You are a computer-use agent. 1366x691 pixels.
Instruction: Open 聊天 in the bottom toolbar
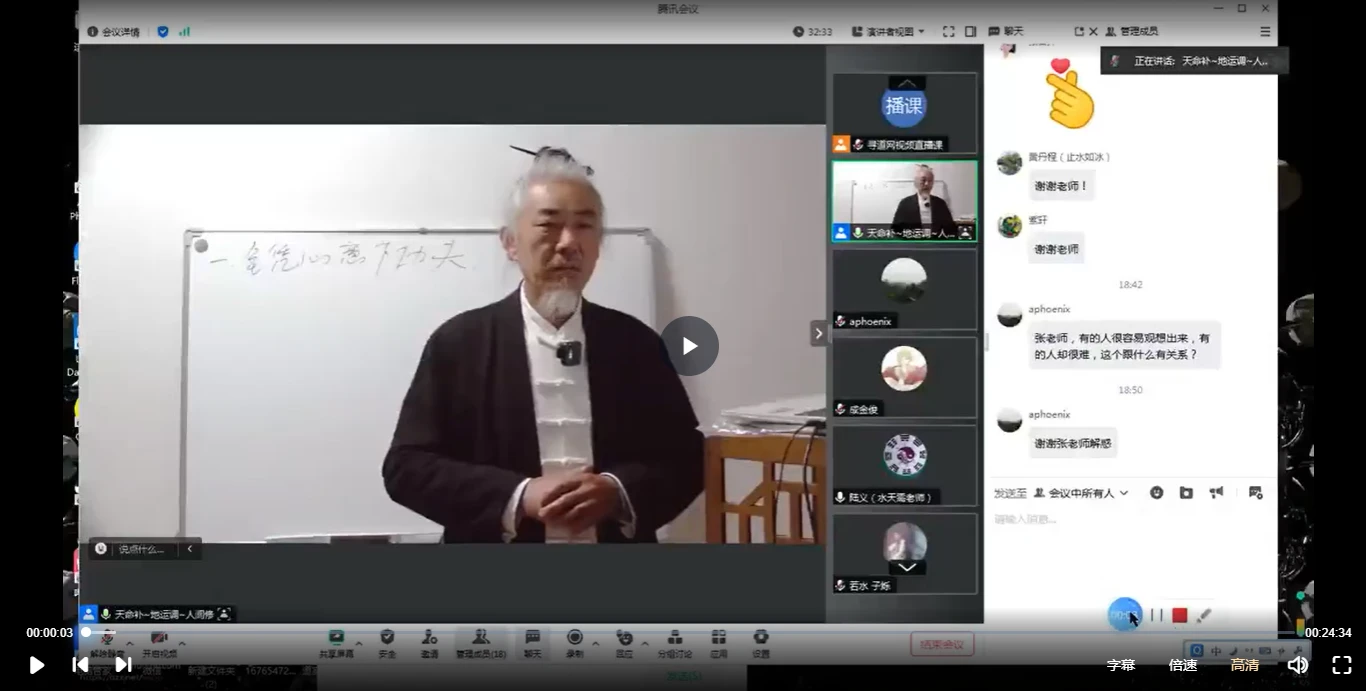533,644
